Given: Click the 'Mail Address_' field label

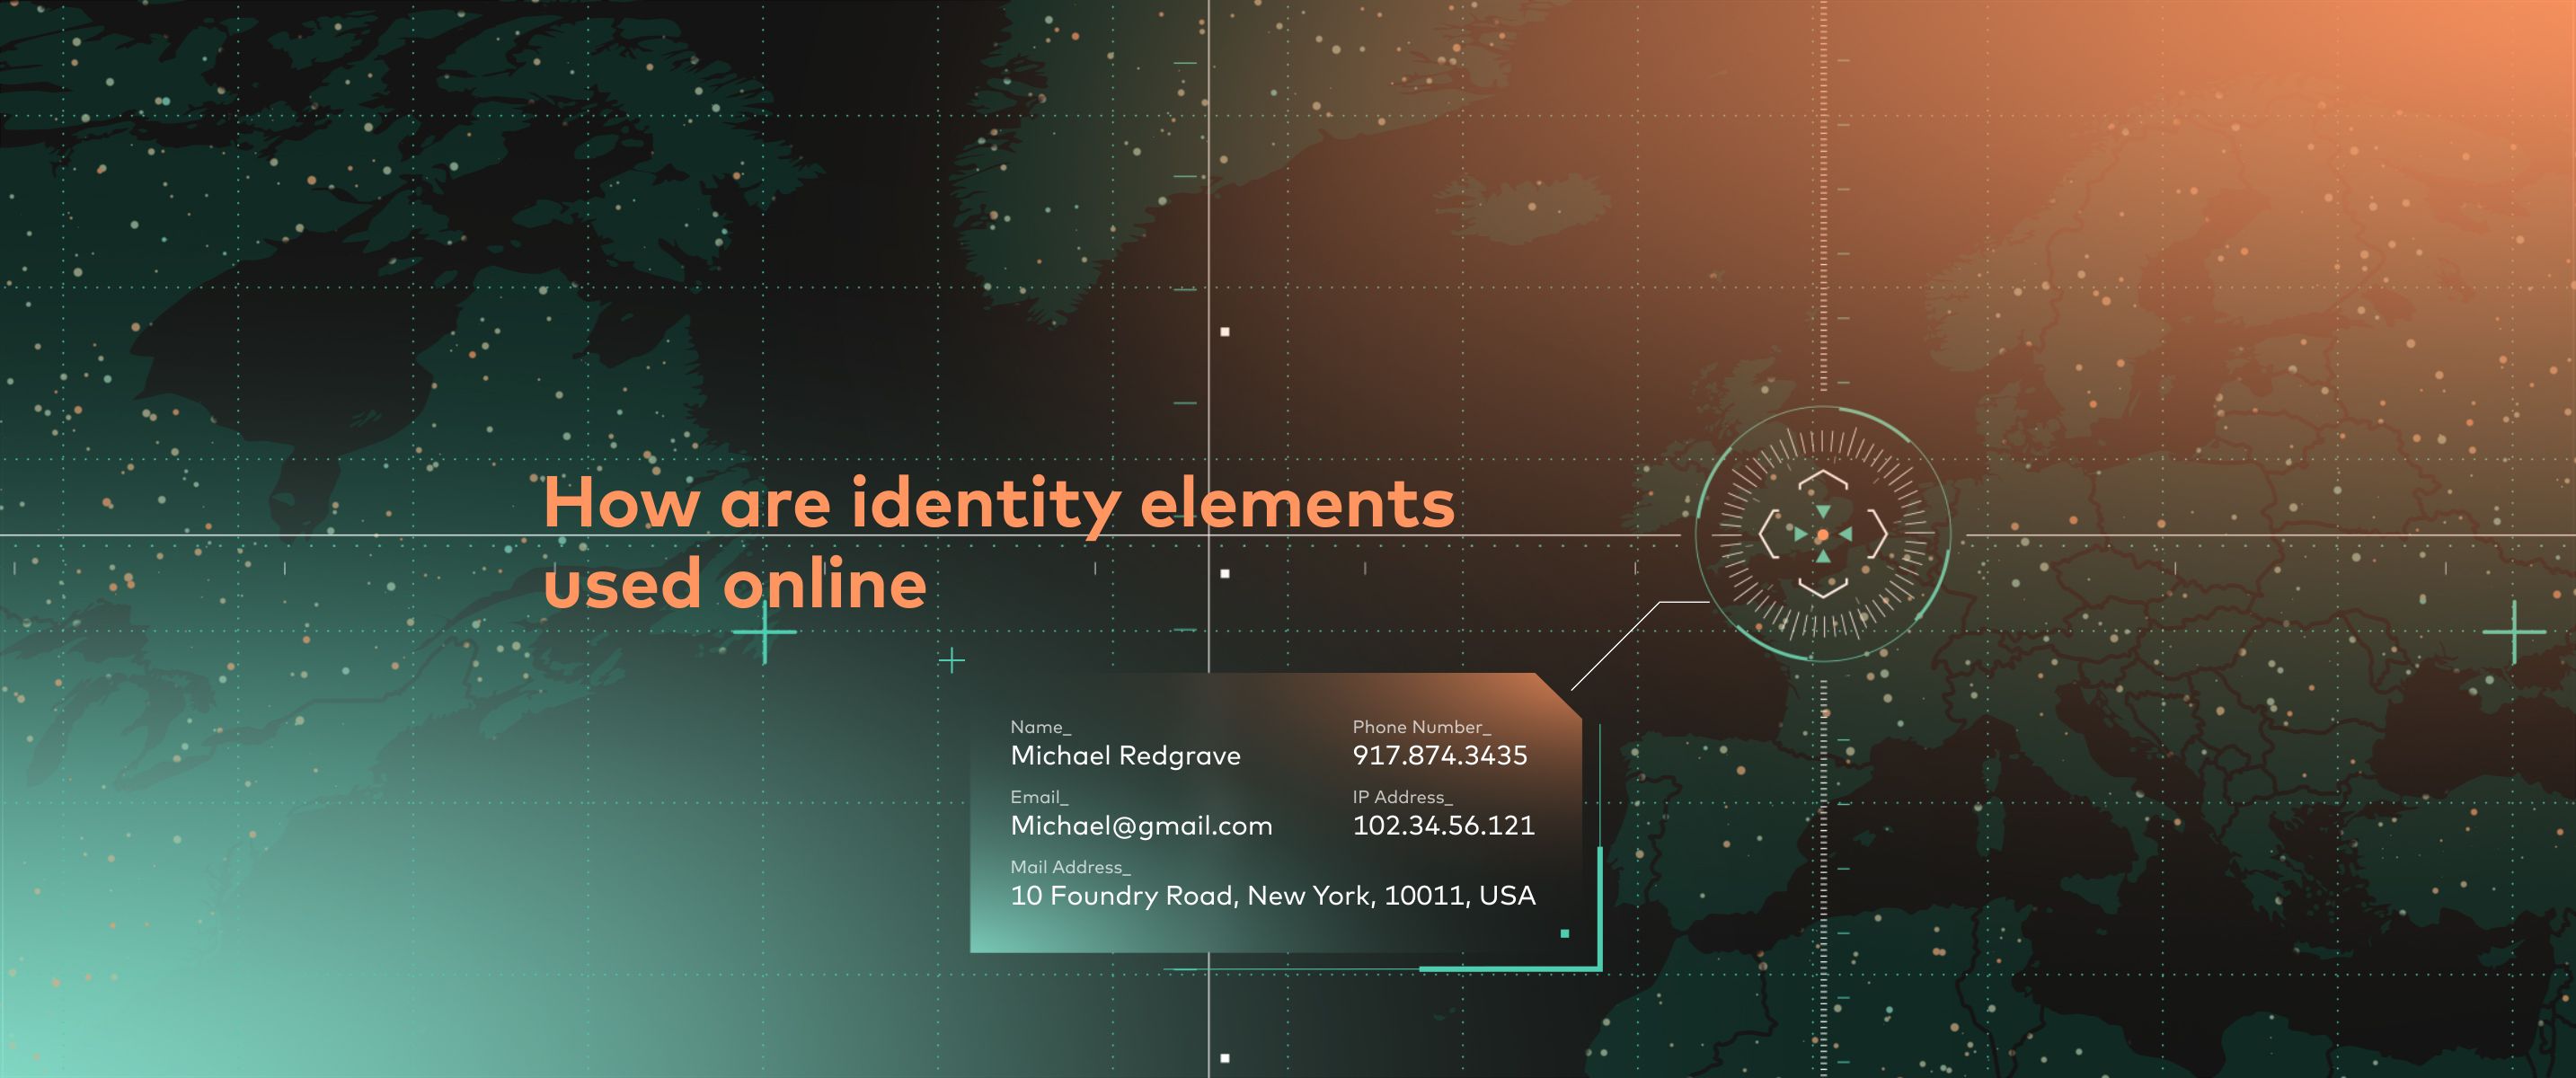Looking at the screenshot, I should [1070, 867].
